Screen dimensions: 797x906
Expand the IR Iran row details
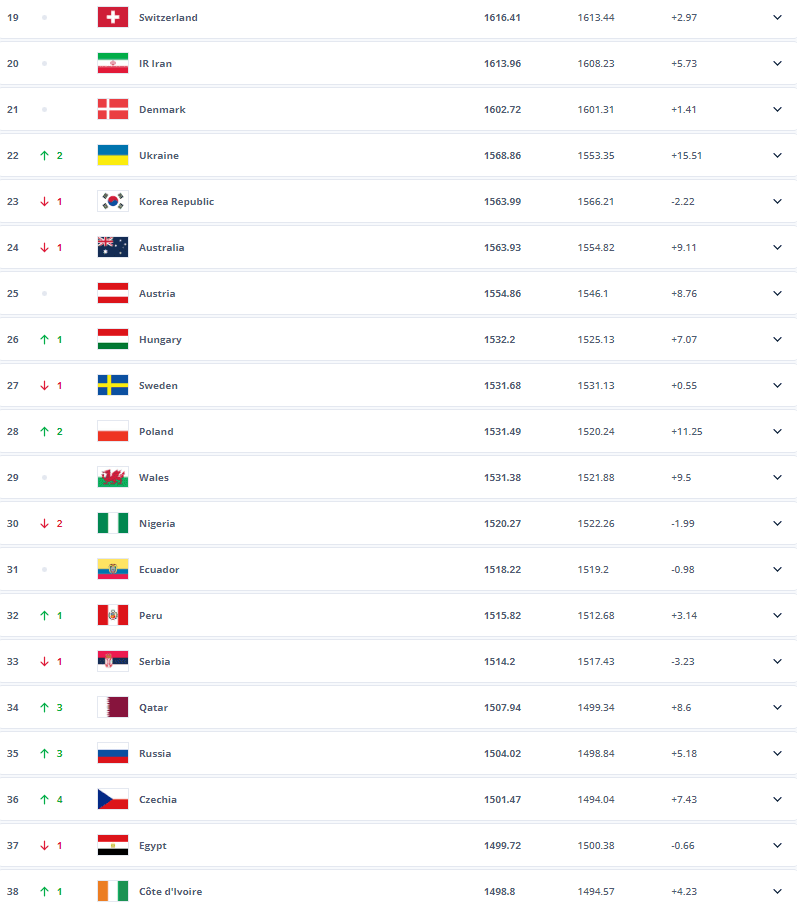(777, 63)
